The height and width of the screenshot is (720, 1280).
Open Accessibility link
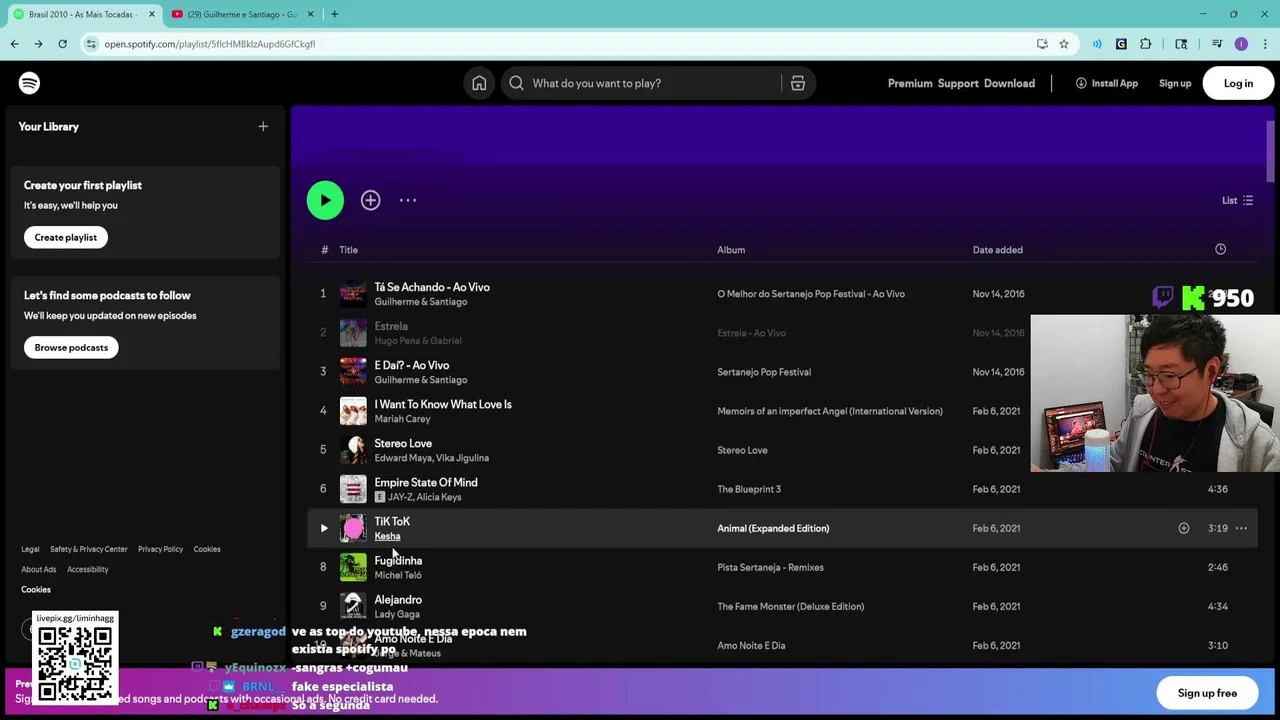click(x=88, y=569)
